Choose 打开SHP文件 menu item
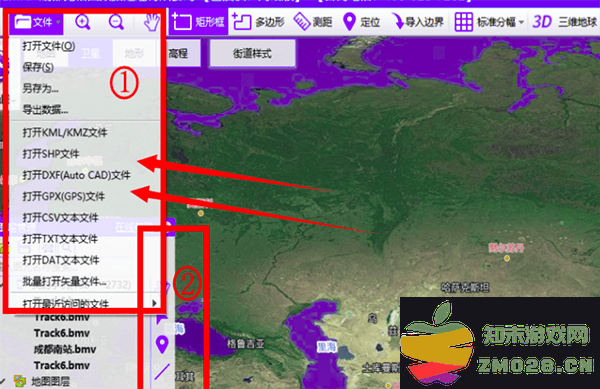Image resolution: width=600 pixels, height=389 pixels. pos(51,154)
